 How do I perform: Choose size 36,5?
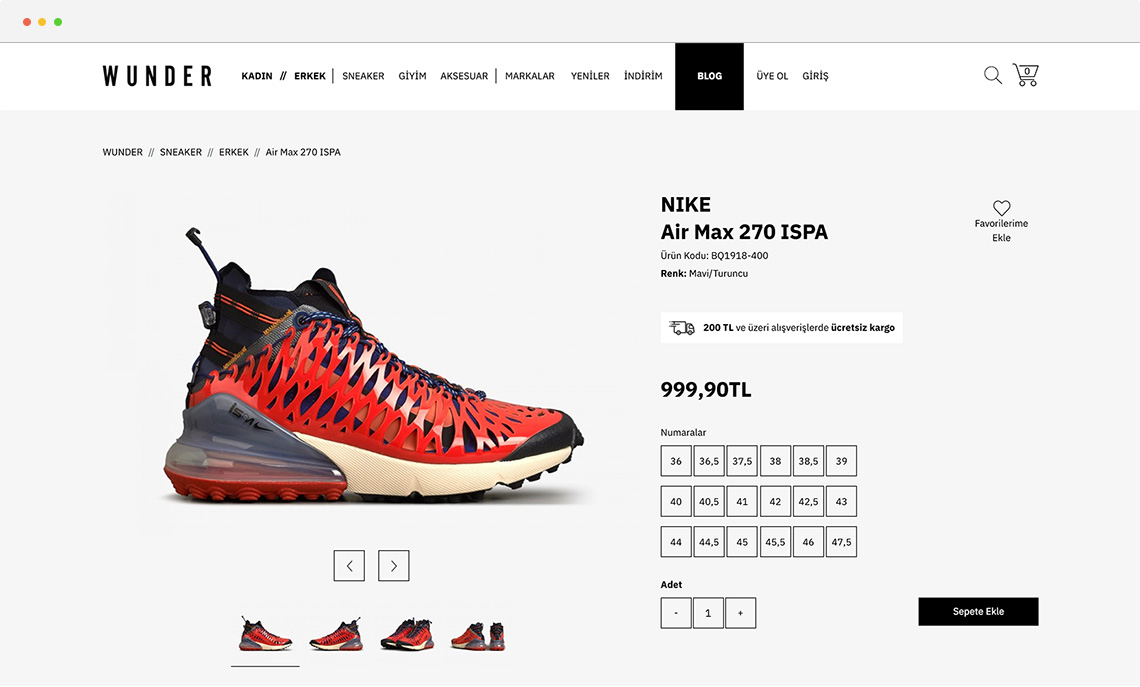[709, 461]
